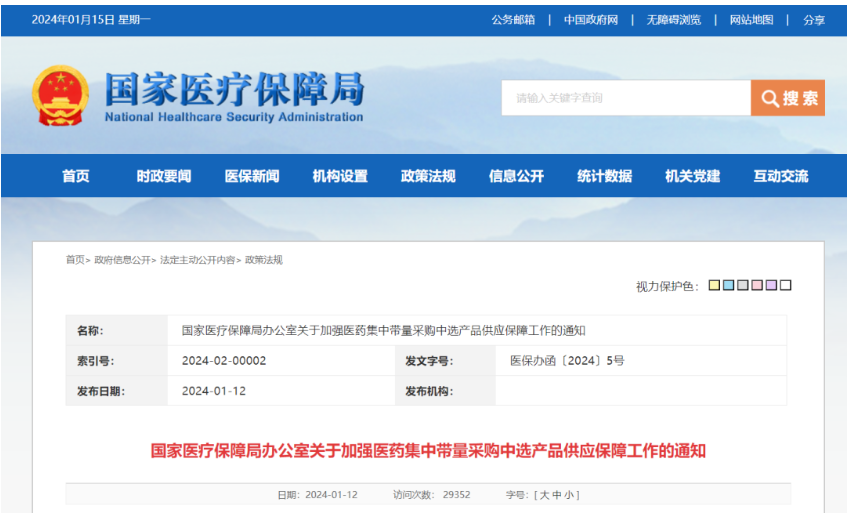Focus the 请输入关键字查询 search field
Image resolution: width=857 pixels, height=519 pixels.
pyautogui.click(x=626, y=98)
